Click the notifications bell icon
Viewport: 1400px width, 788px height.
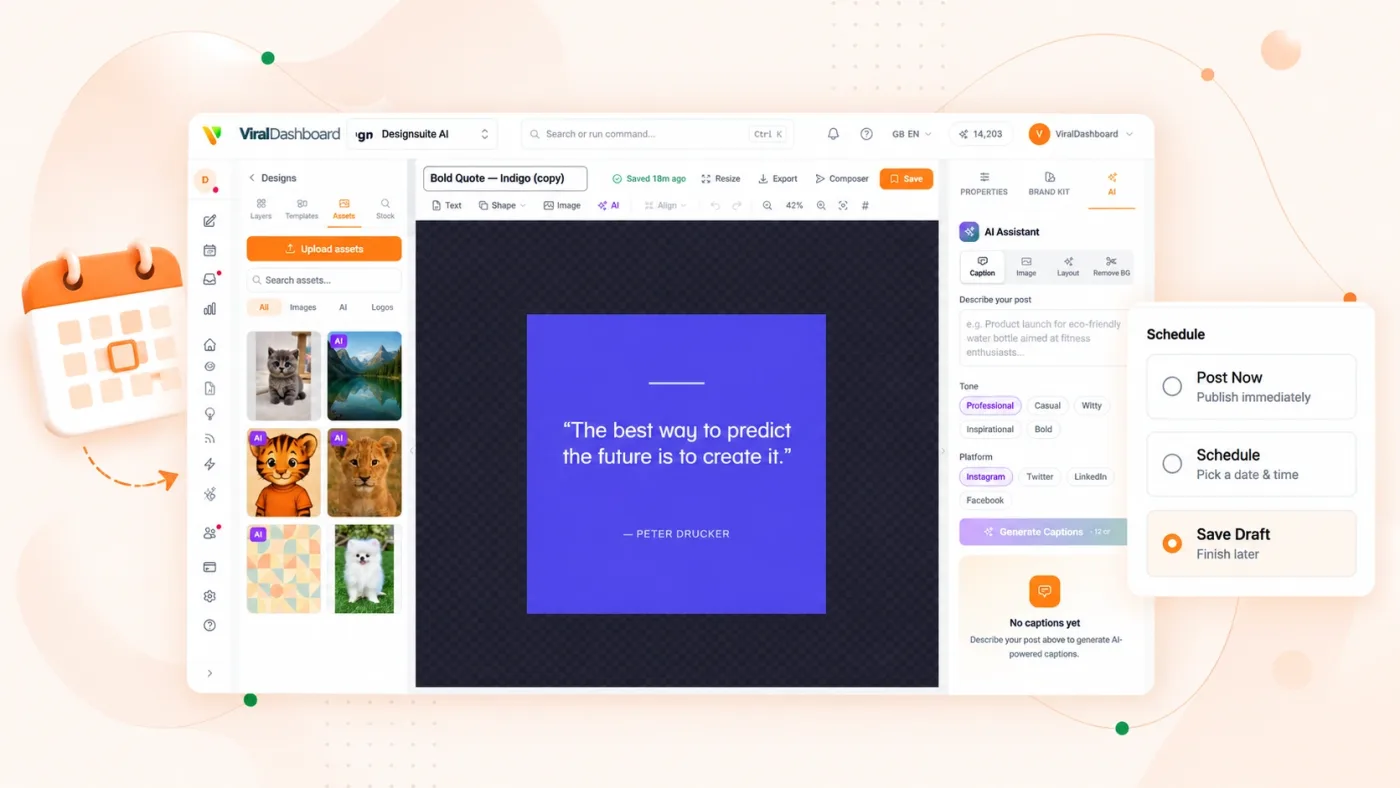[x=833, y=134]
